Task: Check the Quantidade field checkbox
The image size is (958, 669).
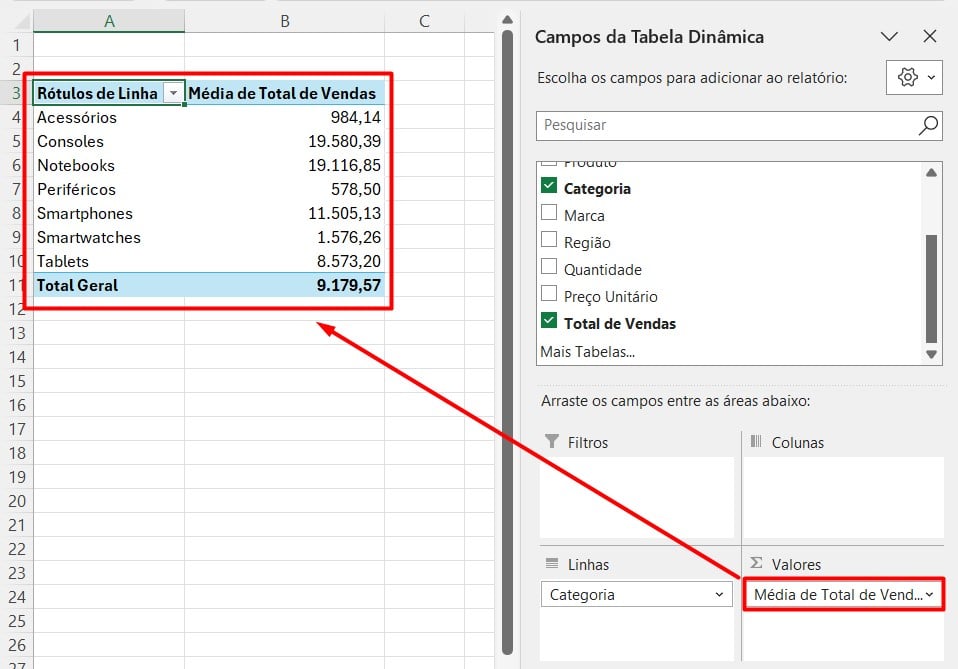Action: 549,266
